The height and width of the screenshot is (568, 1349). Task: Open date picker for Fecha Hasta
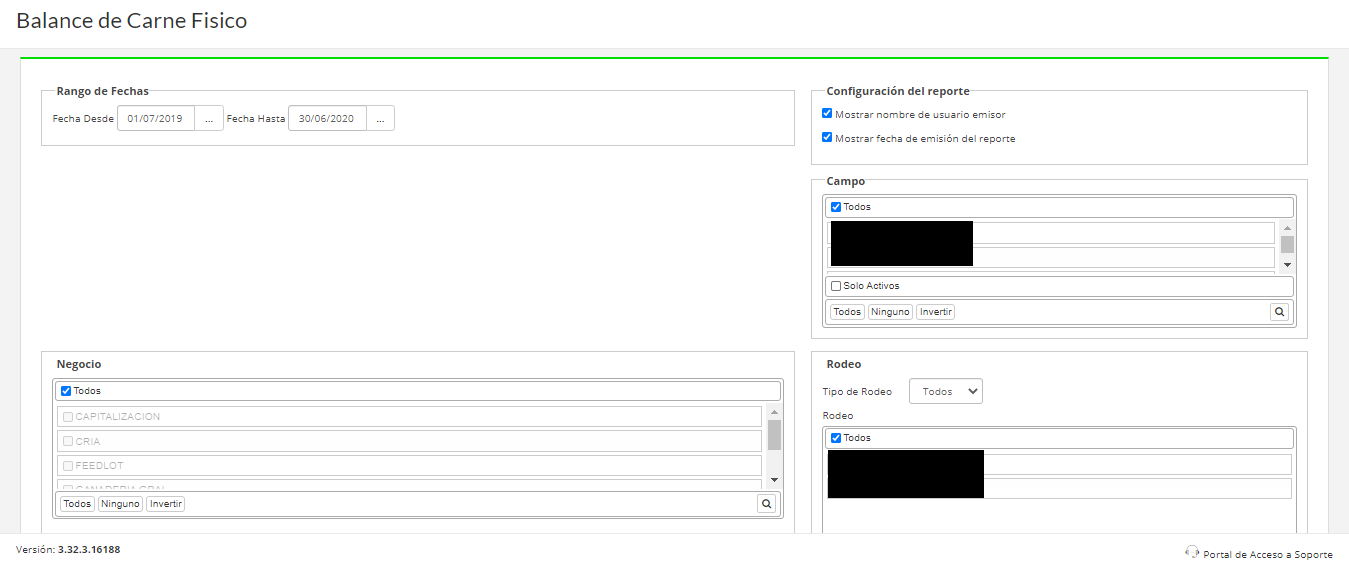(380, 118)
